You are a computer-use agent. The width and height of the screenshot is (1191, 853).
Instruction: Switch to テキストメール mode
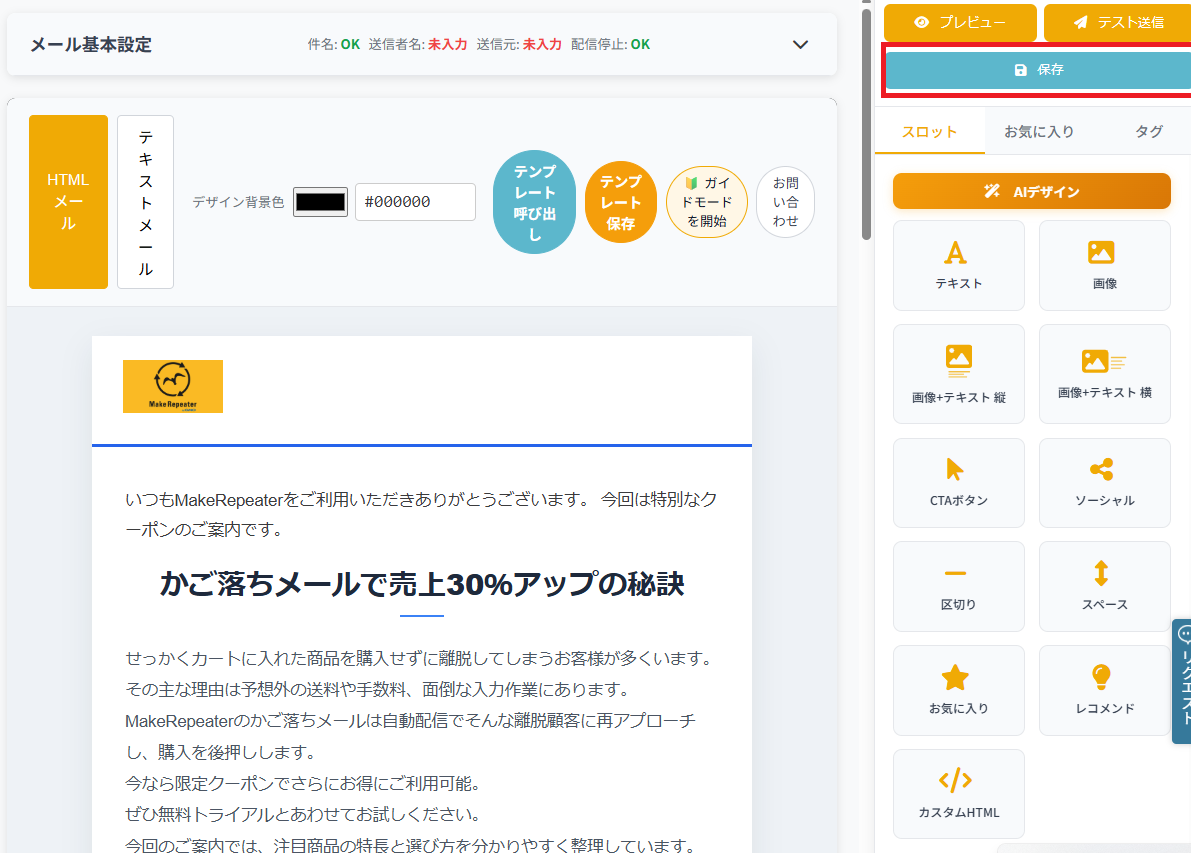145,201
